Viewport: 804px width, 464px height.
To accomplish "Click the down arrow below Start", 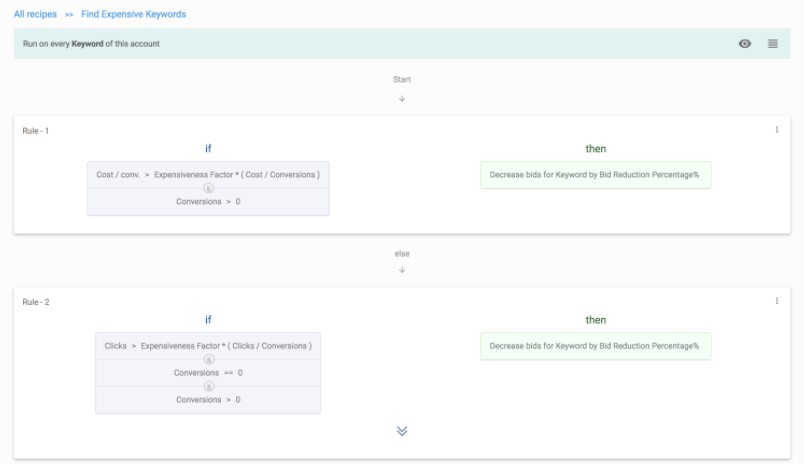I will coord(402,99).
